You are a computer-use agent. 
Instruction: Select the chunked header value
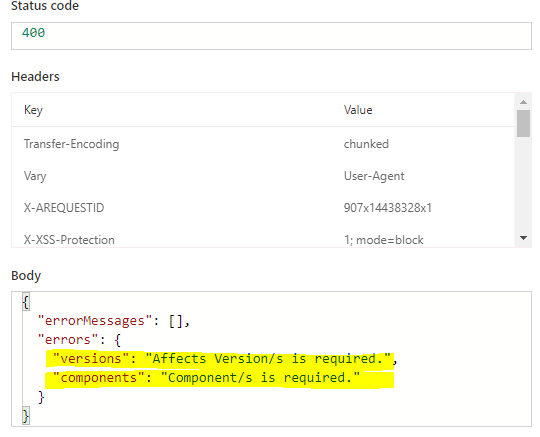(x=366, y=144)
